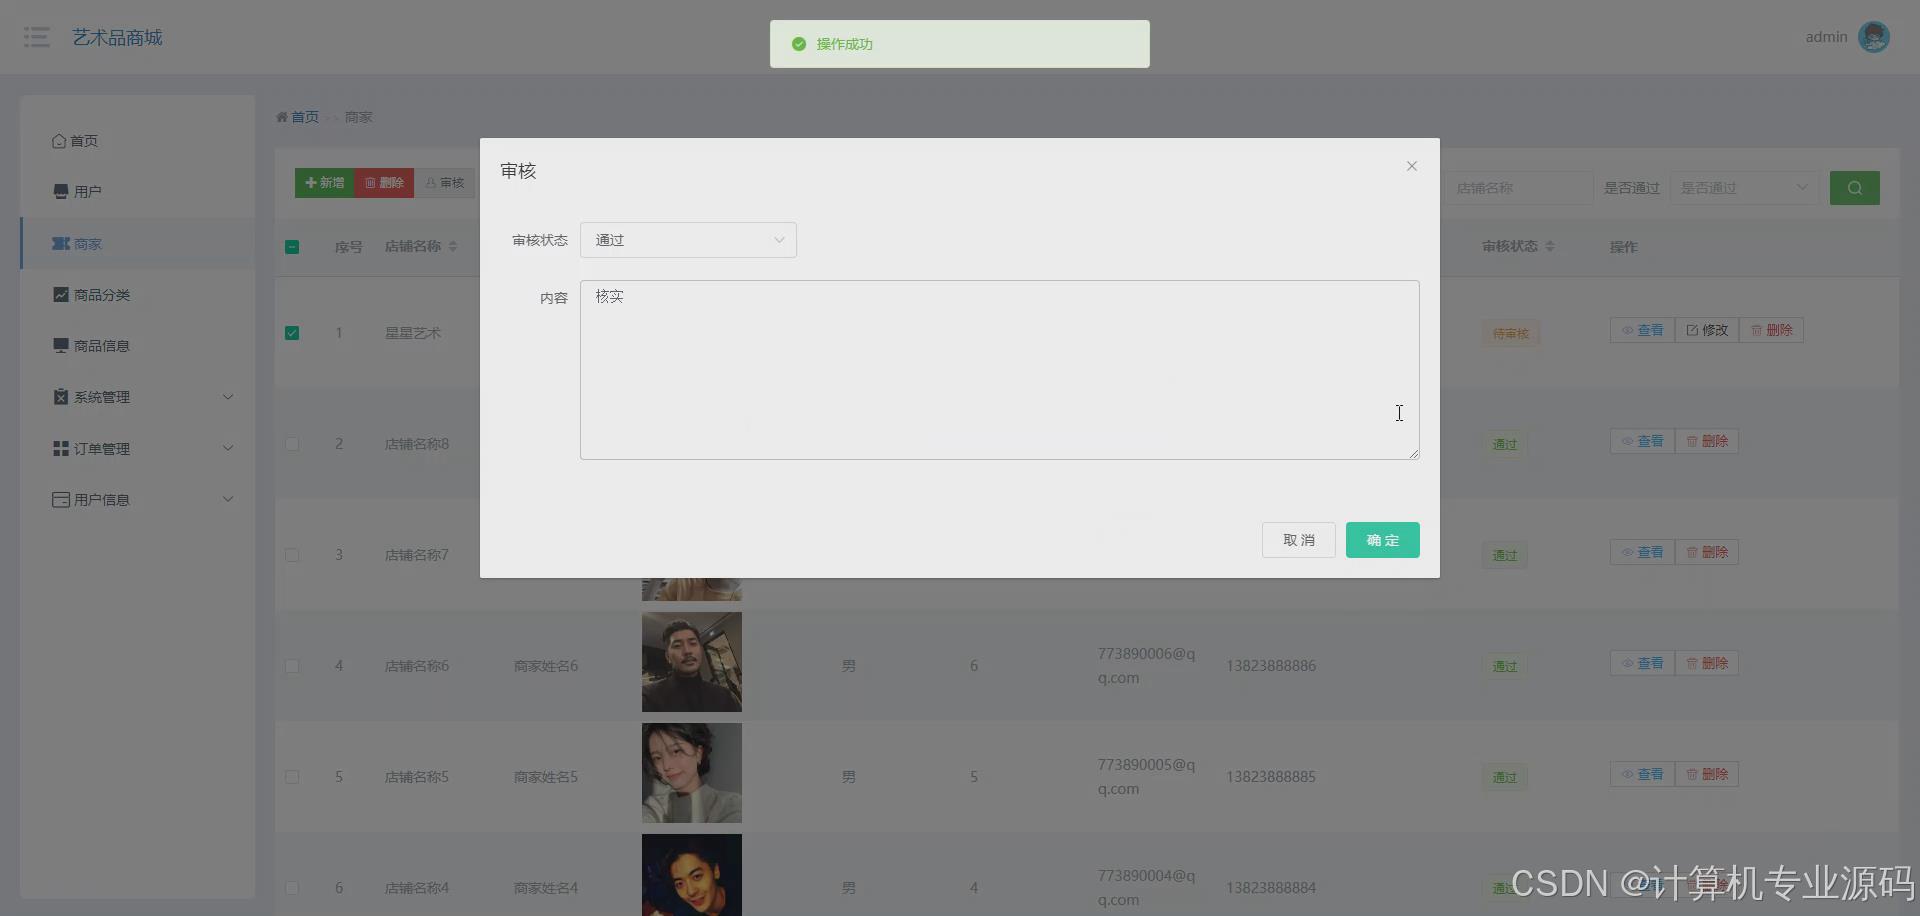Click phone number 13823888885
Screen dimensions: 1920x916
(x=1271, y=777)
